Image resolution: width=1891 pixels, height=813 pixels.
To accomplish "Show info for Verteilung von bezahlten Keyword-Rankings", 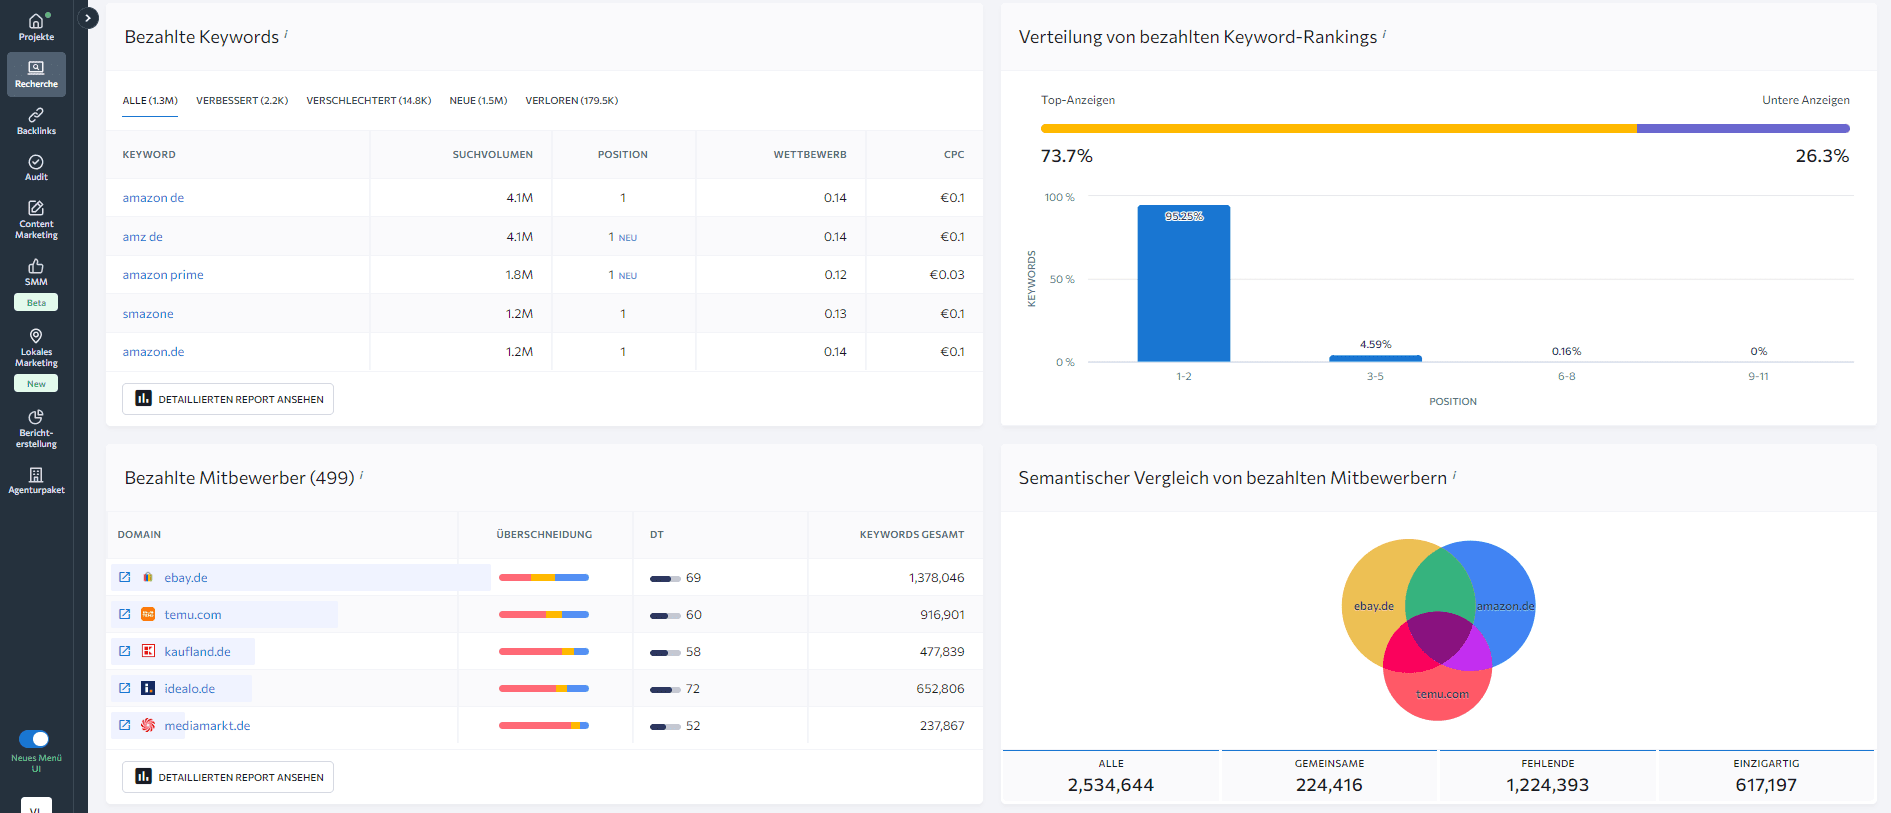I will [x=1384, y=33].
